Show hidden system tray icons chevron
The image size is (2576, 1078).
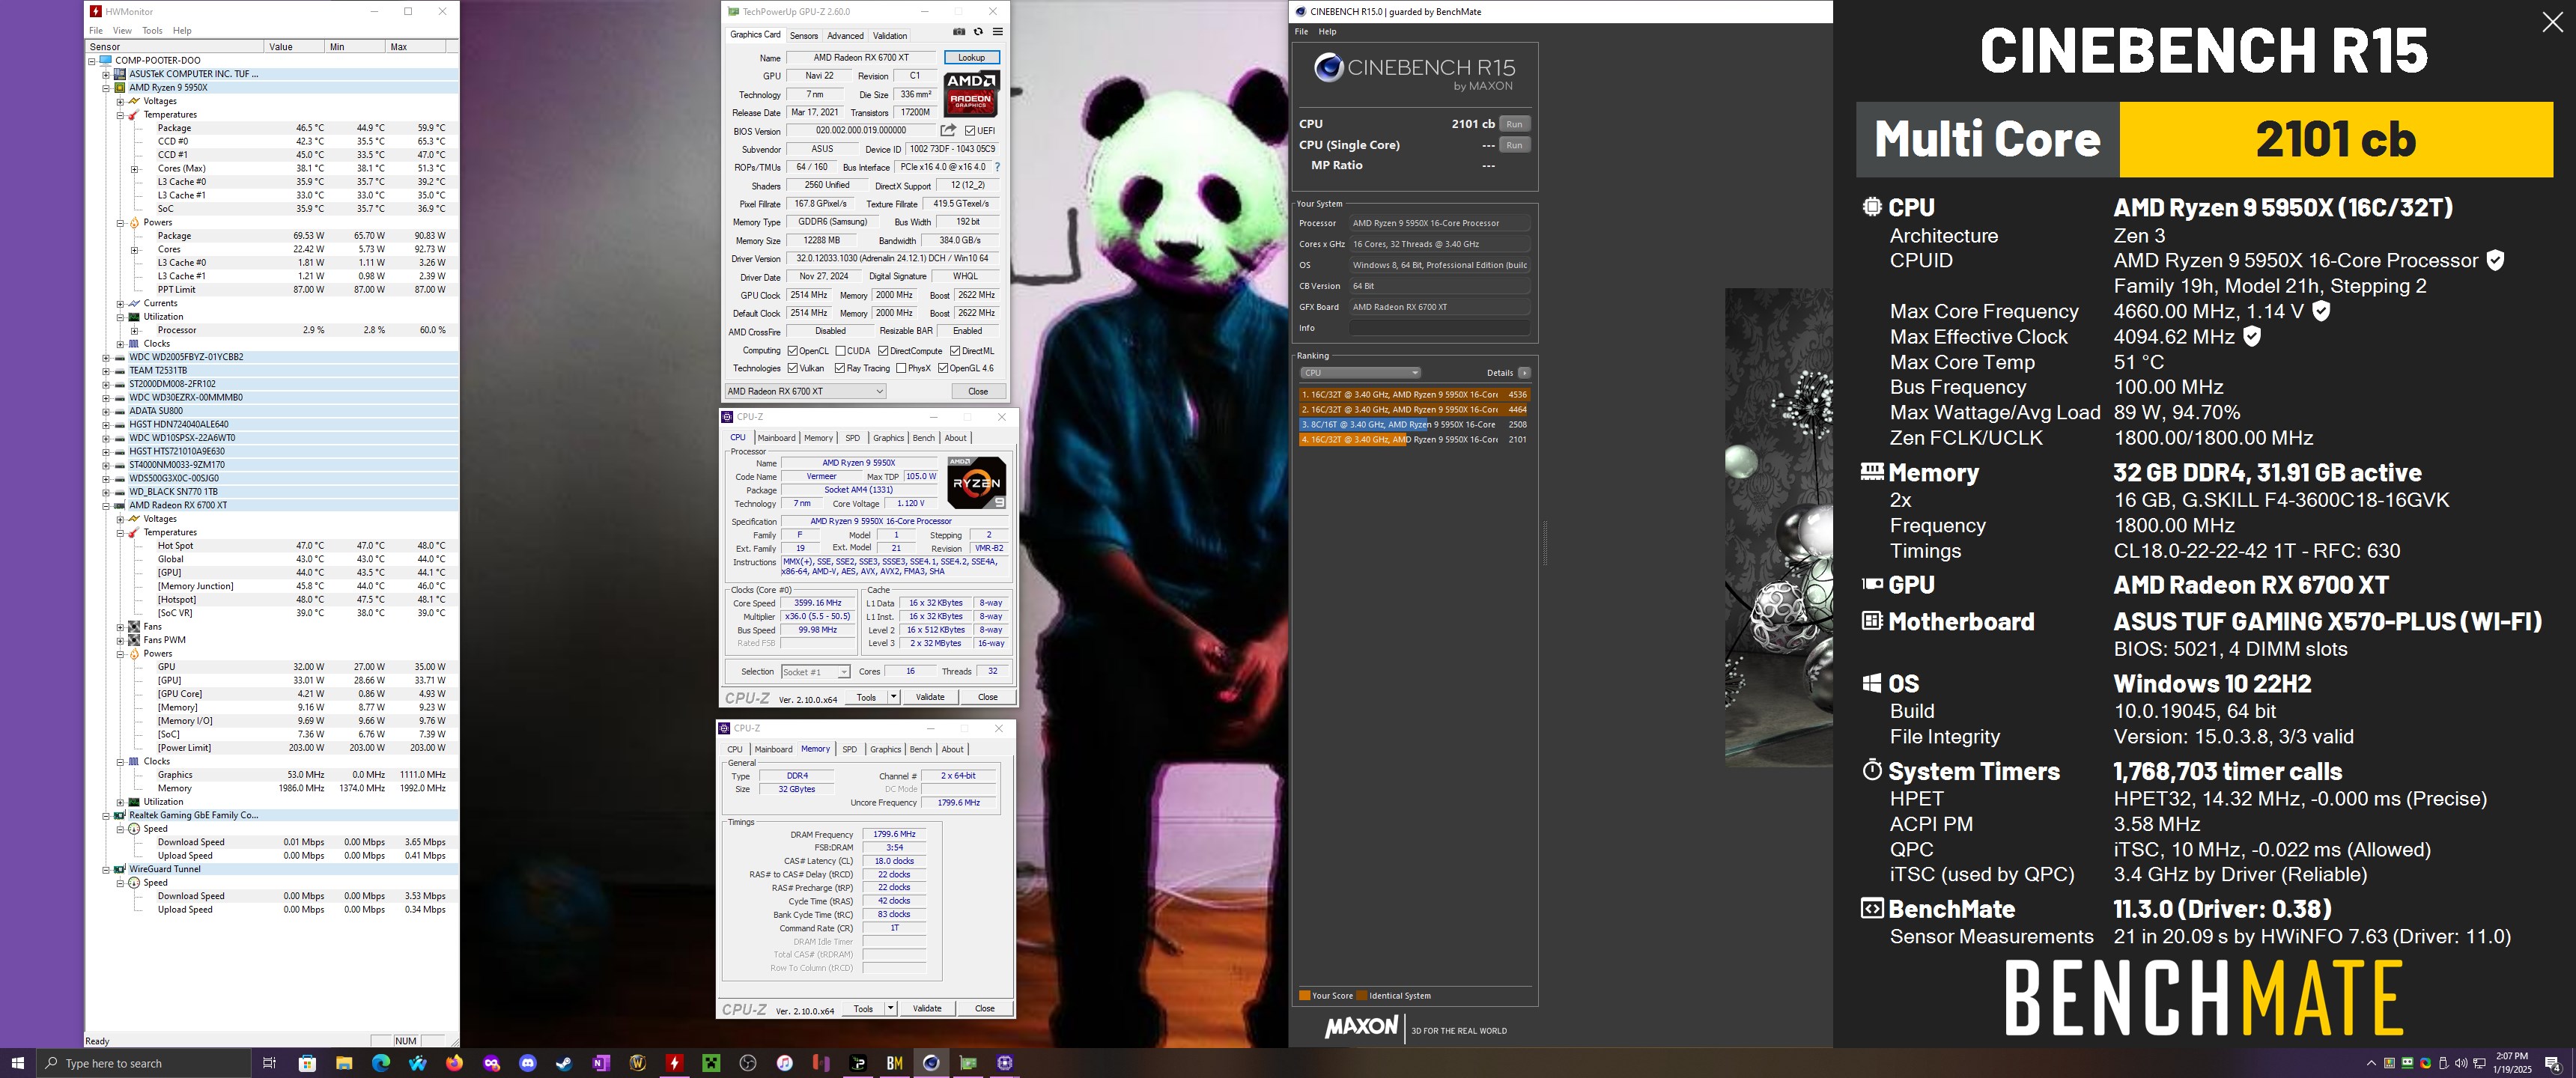click(x=2371, y=1063)
